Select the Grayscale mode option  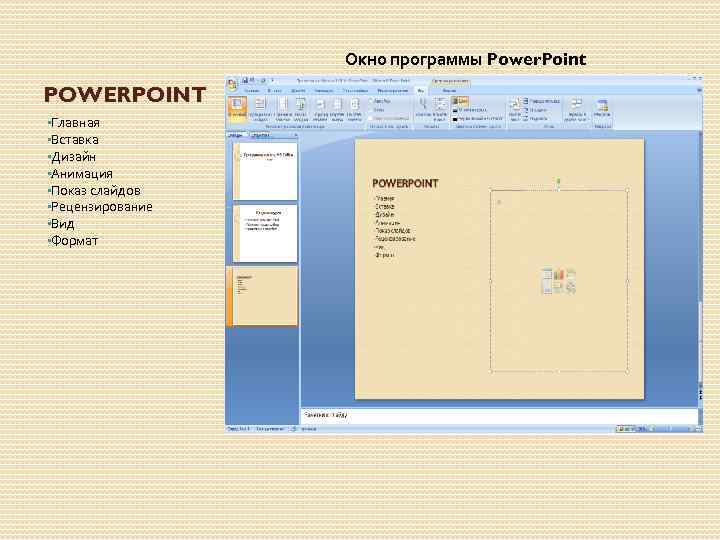pyautogui.click(x=469, y=110)
